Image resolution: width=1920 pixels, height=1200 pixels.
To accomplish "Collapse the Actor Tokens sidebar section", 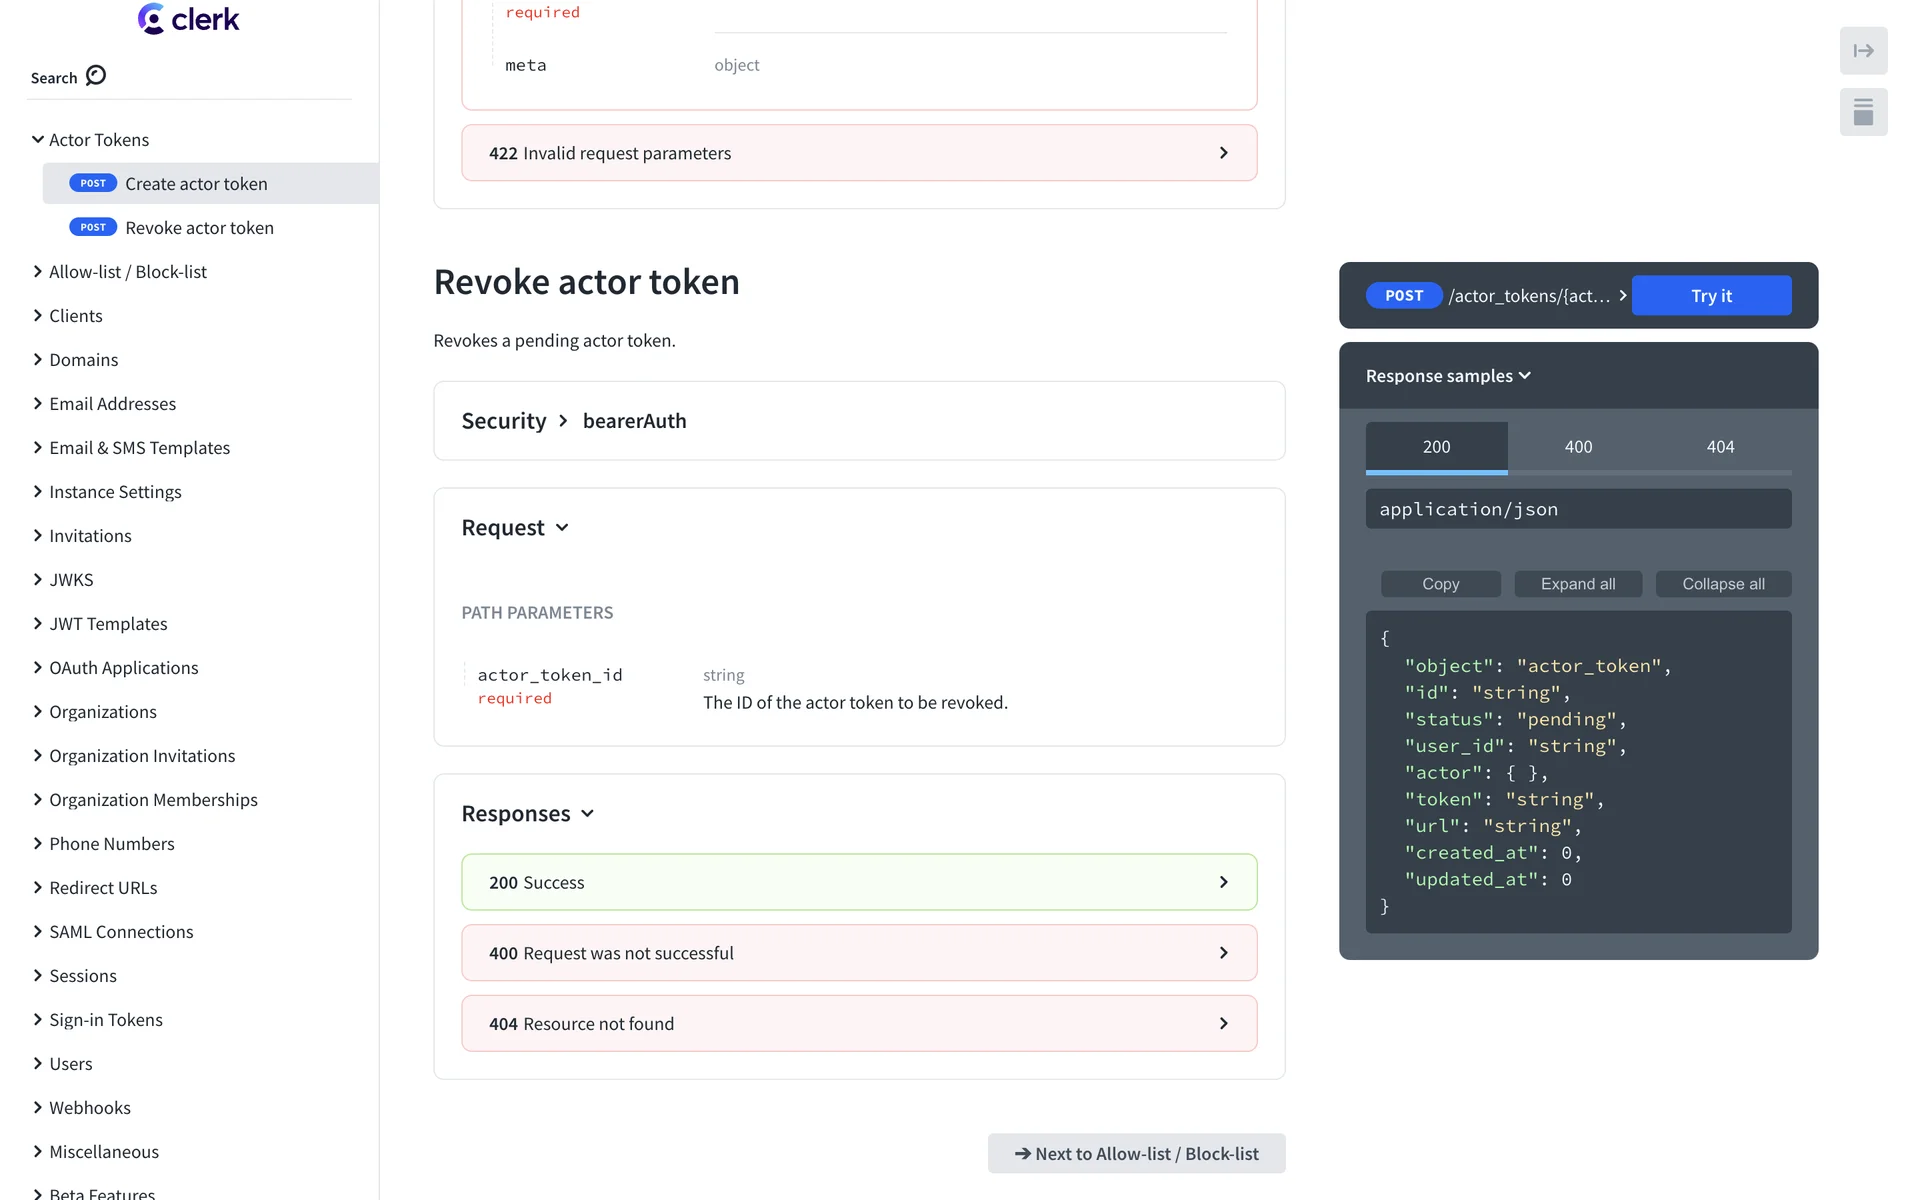I will click(38, 140).
